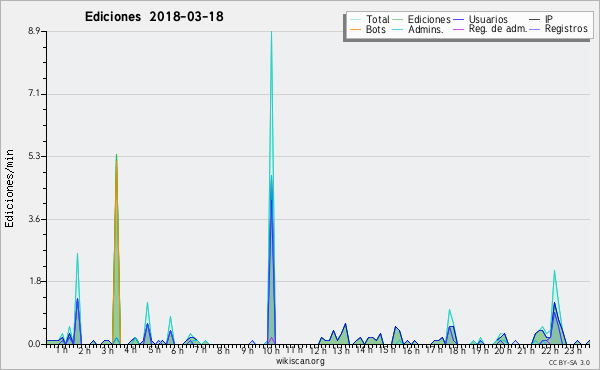Screen dimensions: 600x370
Task: Select the Ediciones legend entry
Action: click(x=429, y=19)
